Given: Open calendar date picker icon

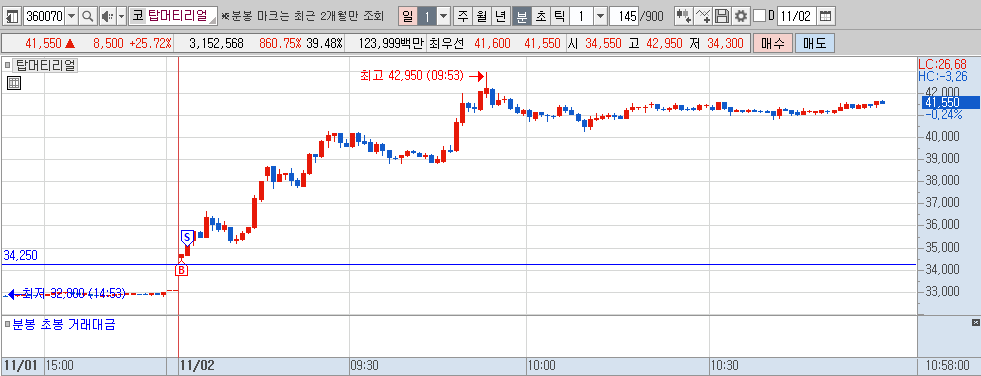Looking at the screenshot, I should click(826, 16).
